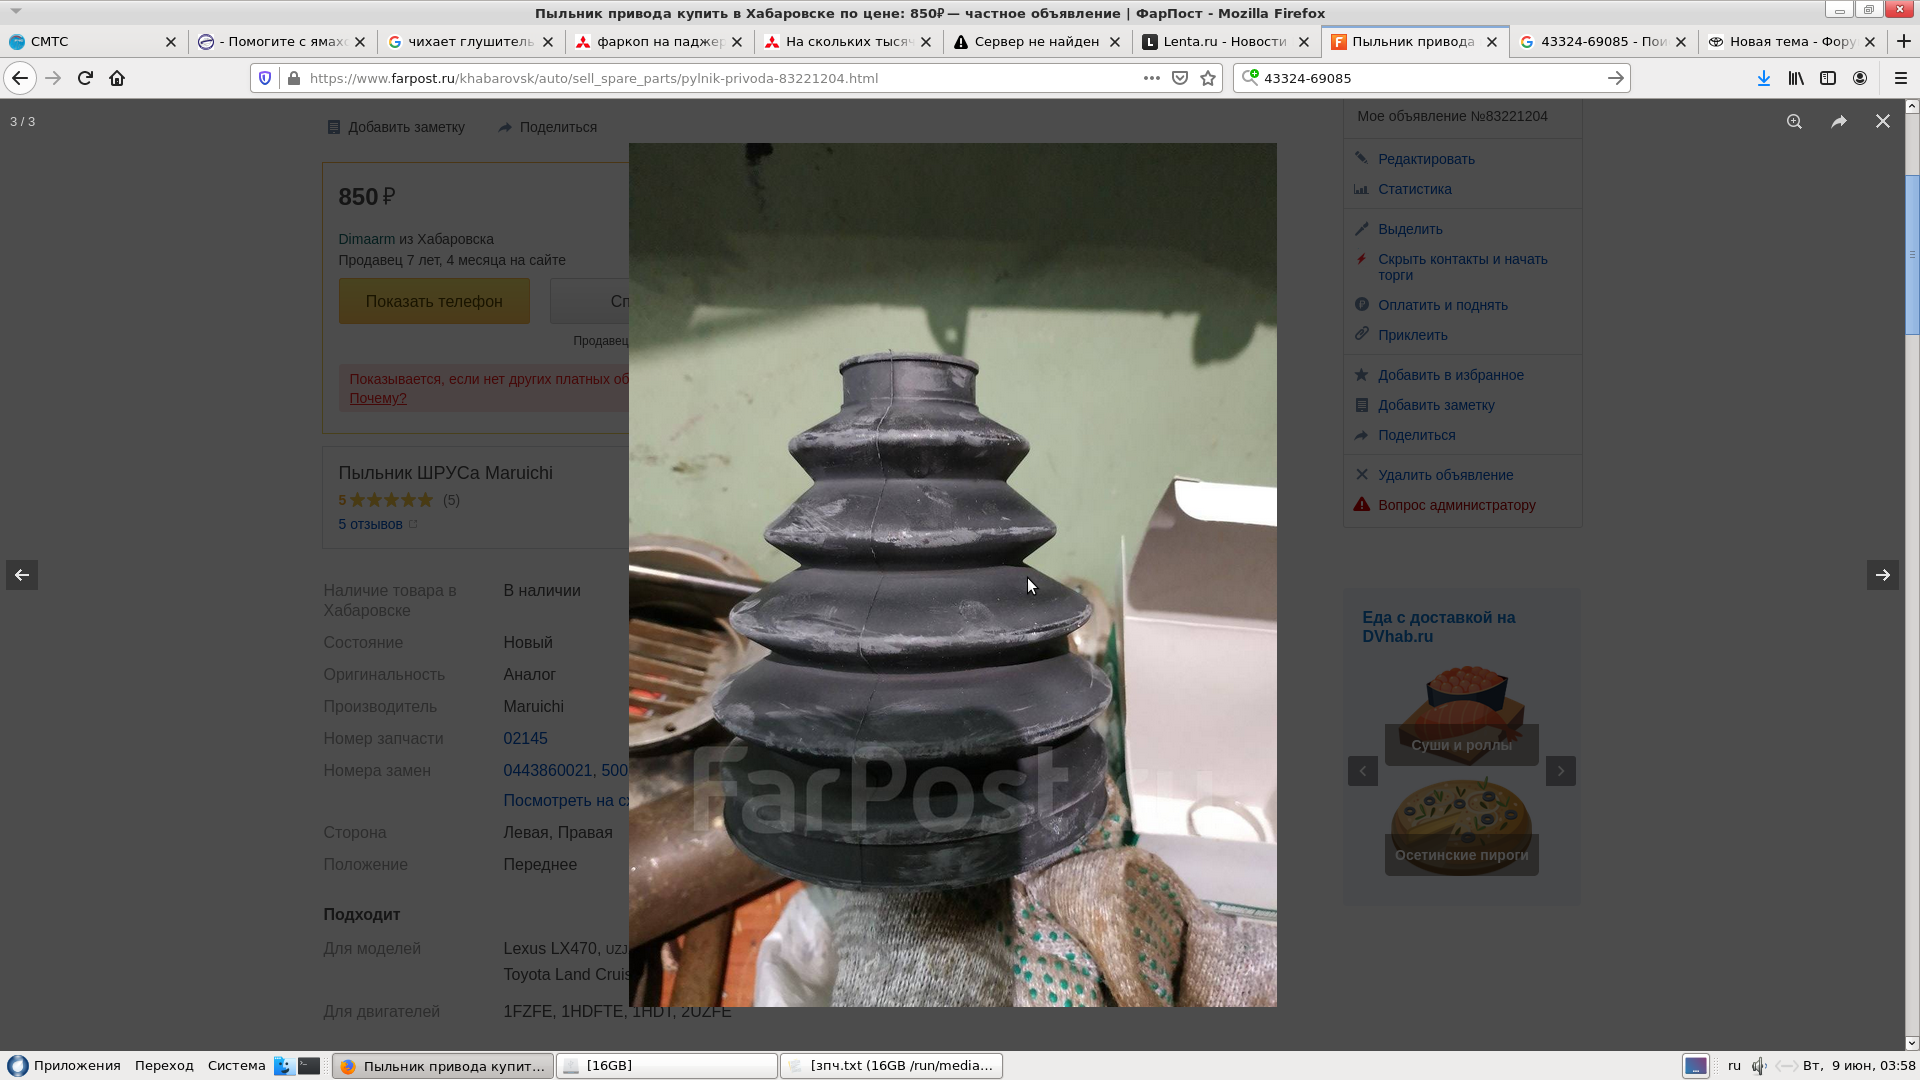Close the 'СМТС' tab
The image size is (1920, 1080).
click(x=170, y=42)
